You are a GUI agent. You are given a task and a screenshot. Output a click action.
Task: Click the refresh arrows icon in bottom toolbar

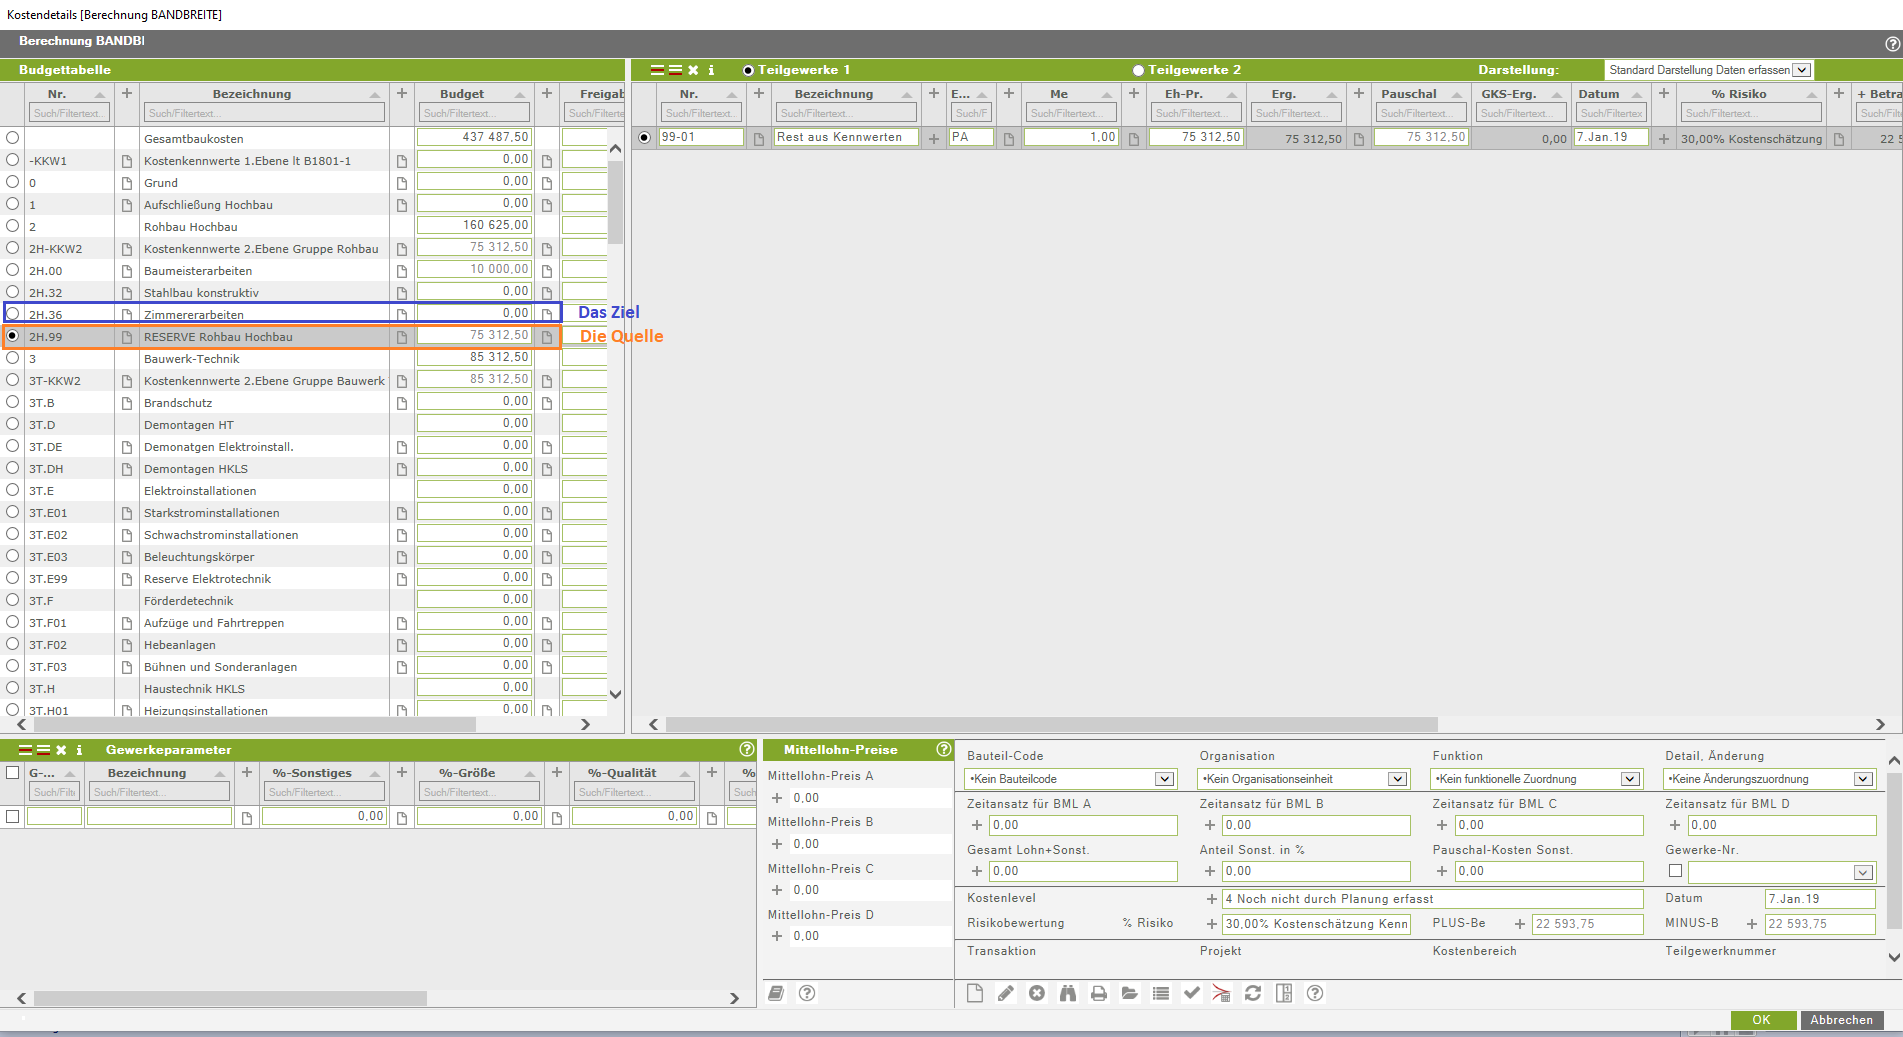[1252, 993]
